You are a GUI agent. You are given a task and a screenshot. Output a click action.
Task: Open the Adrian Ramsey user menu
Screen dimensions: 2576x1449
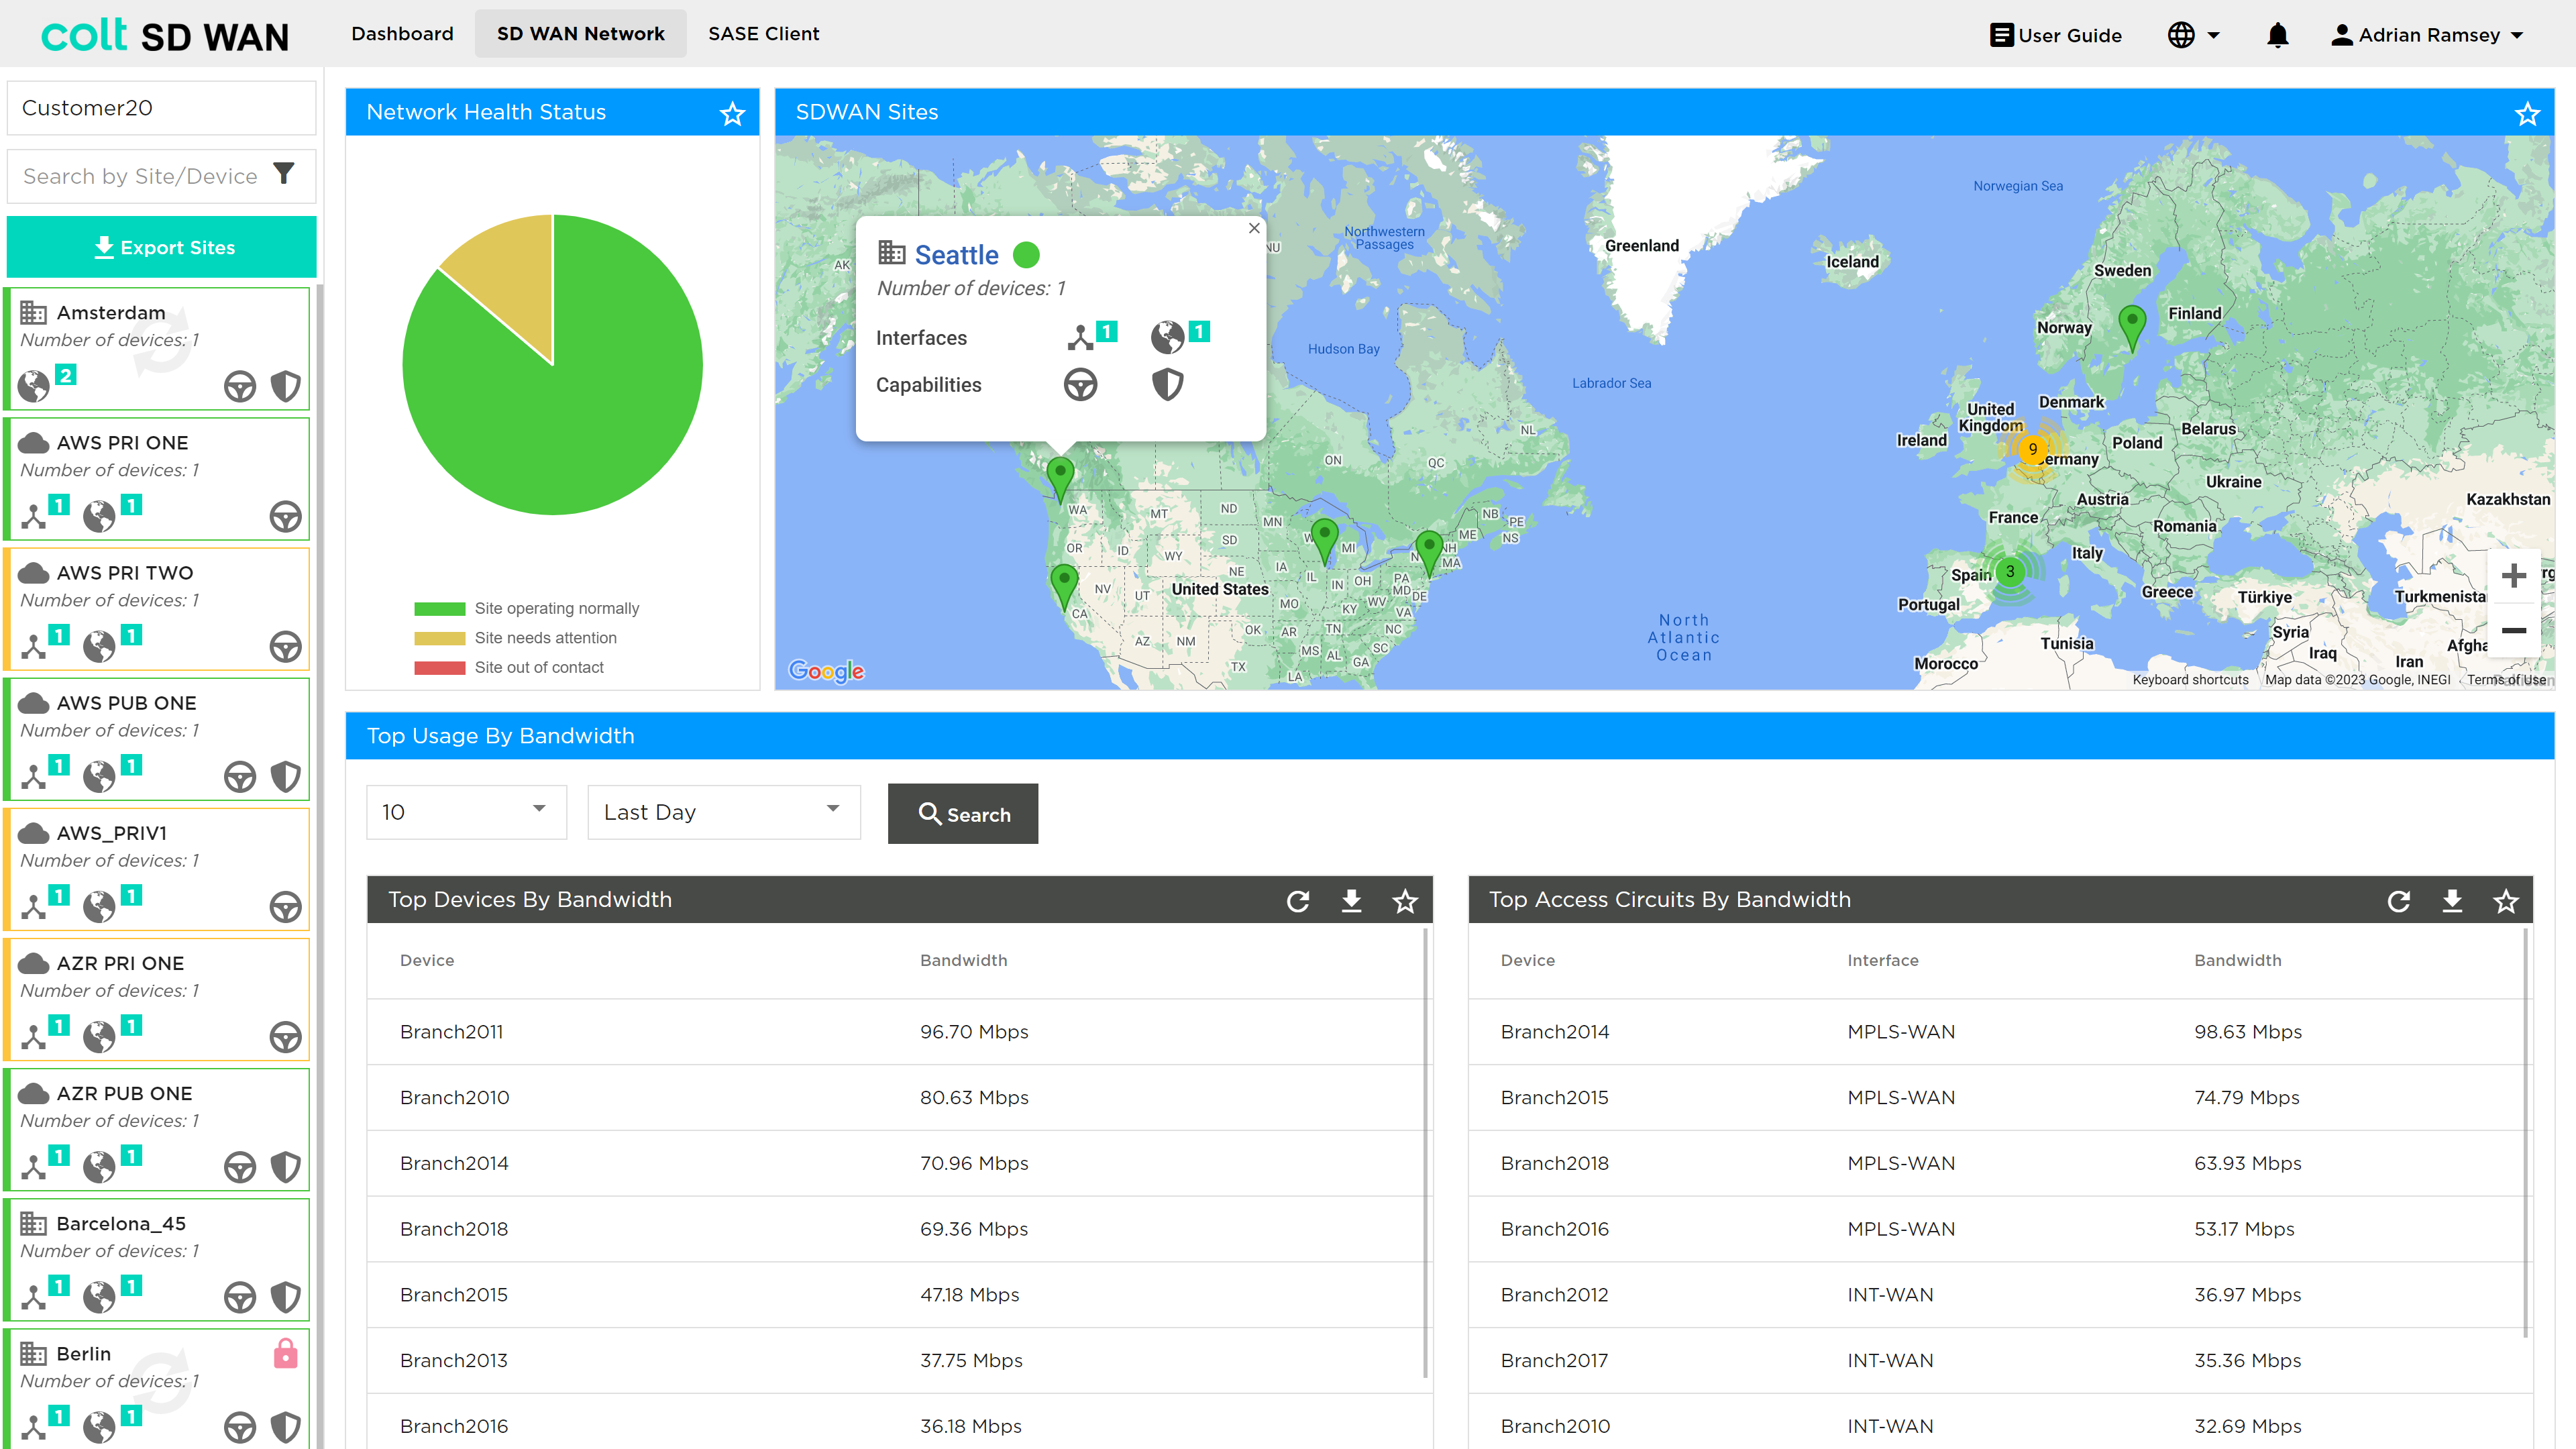tap(2427, 35)
